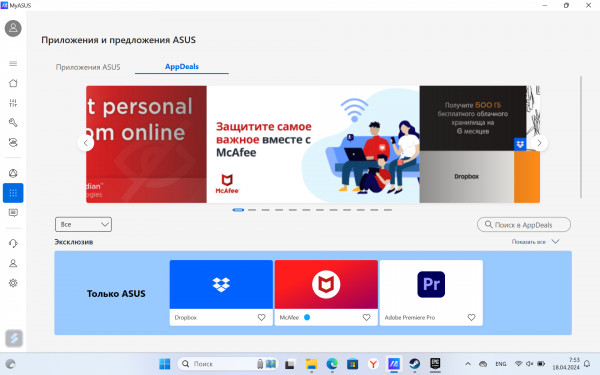The height and width of the screenshot is (375, 600).
Task: Open the weather widget icon on taskbar
Action: [10, 364]
